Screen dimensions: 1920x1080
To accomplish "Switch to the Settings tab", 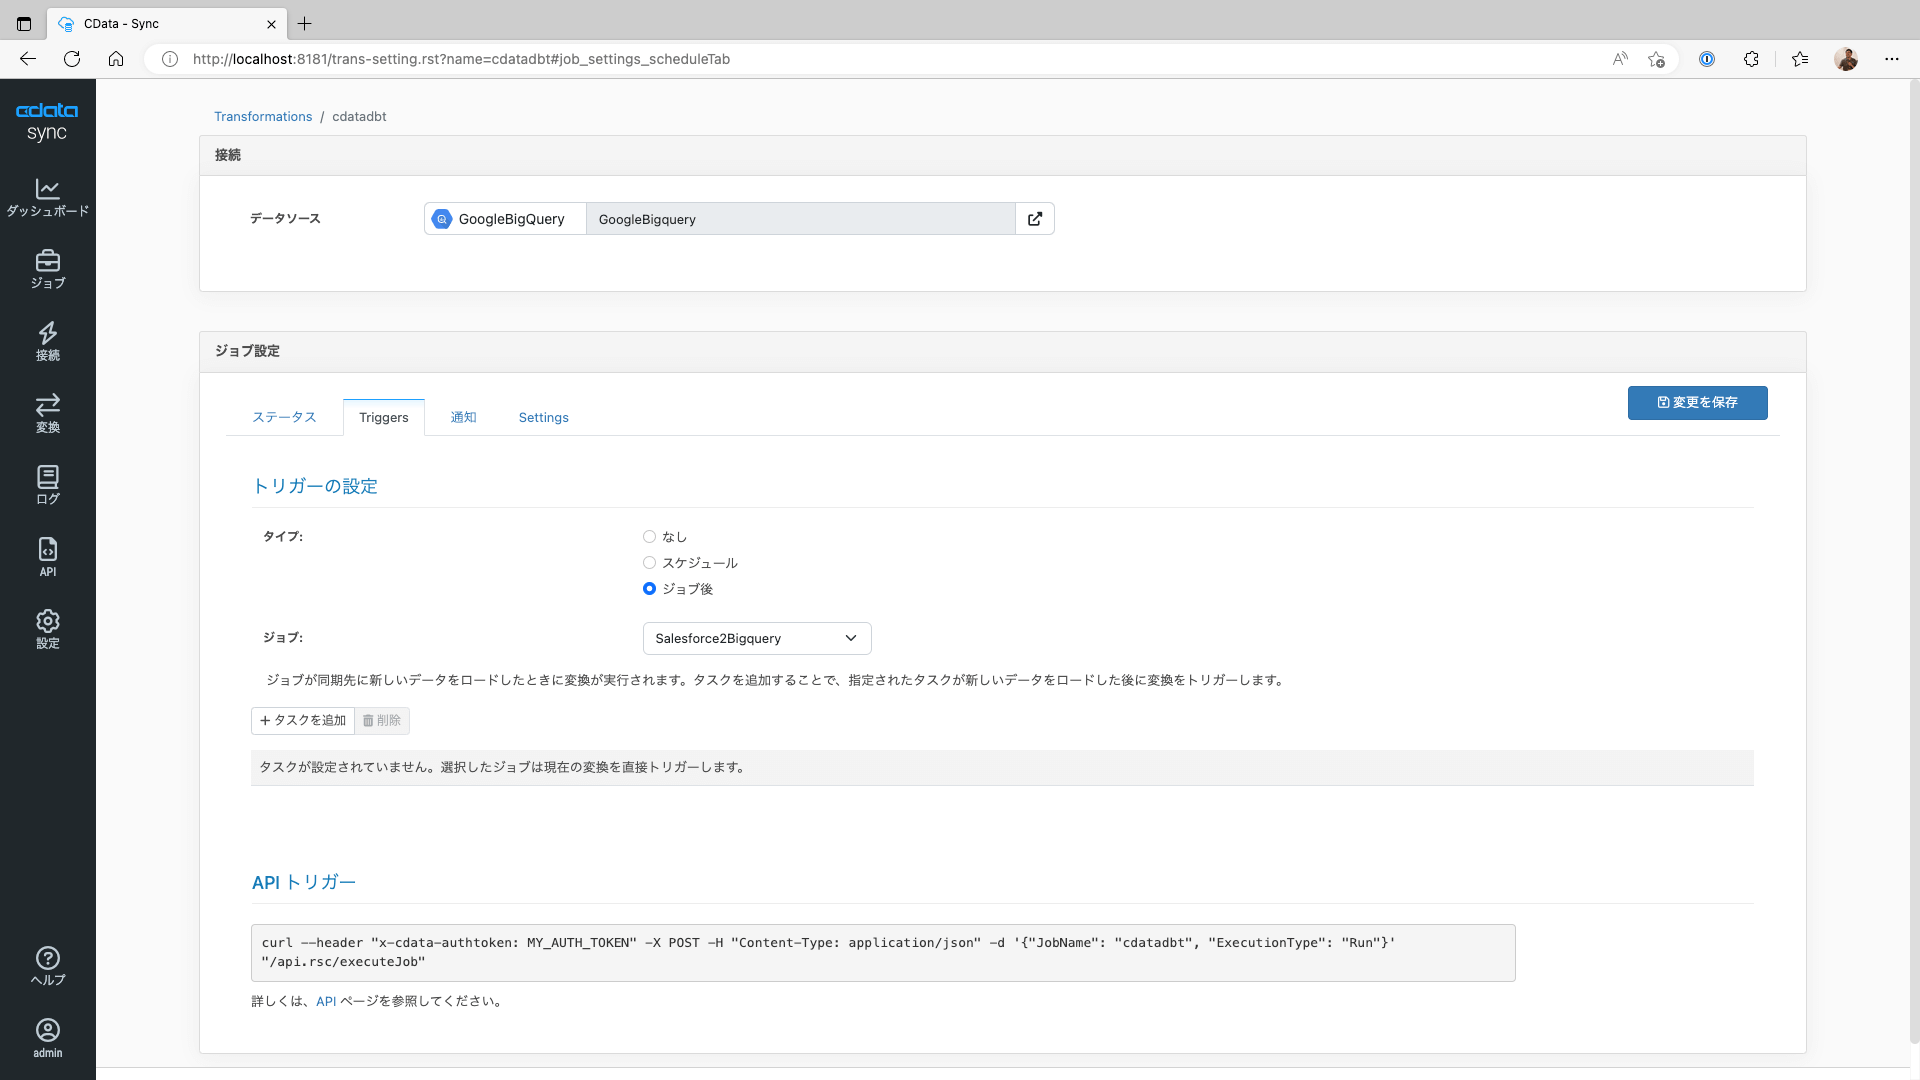I will pyautogui.click(x=543, y=417).
